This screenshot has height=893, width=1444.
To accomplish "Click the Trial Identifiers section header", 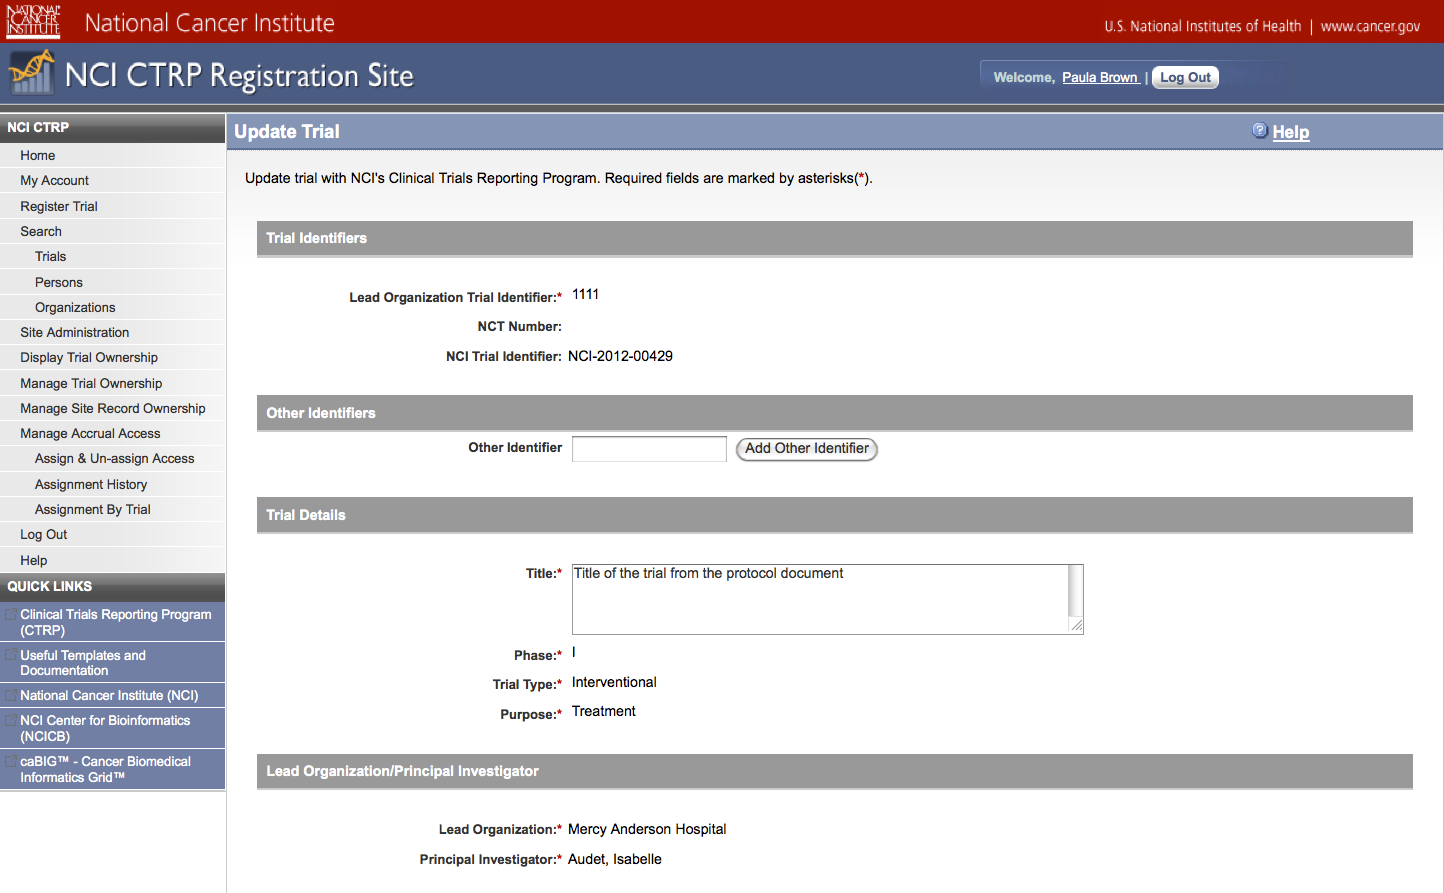I will click(x=835, y=238).
